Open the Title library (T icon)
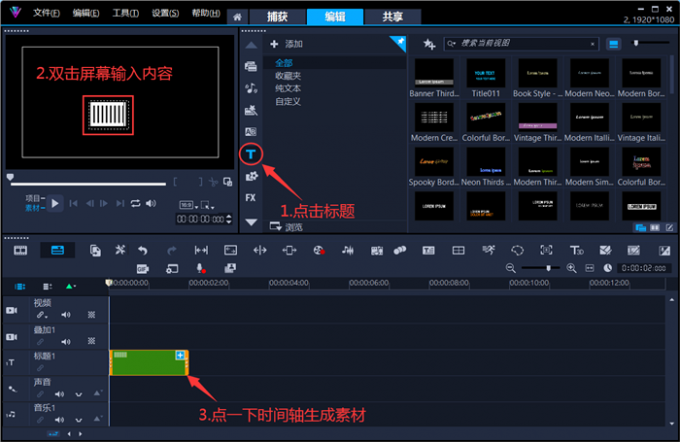The image size is (680, 442). point(251,154)
